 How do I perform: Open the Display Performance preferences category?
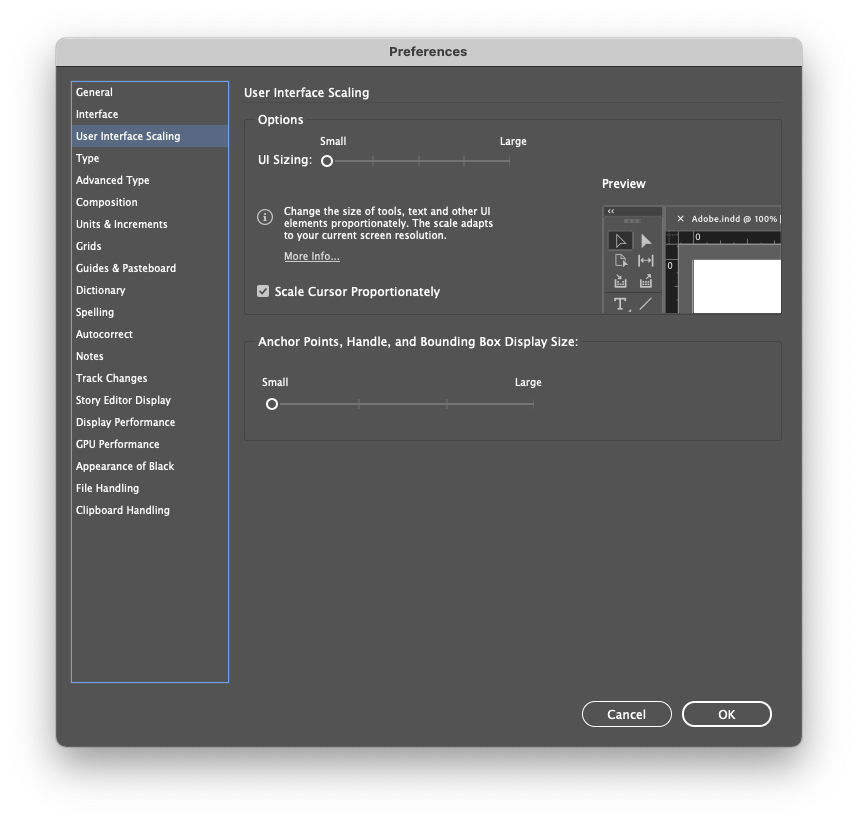[125, 422]
